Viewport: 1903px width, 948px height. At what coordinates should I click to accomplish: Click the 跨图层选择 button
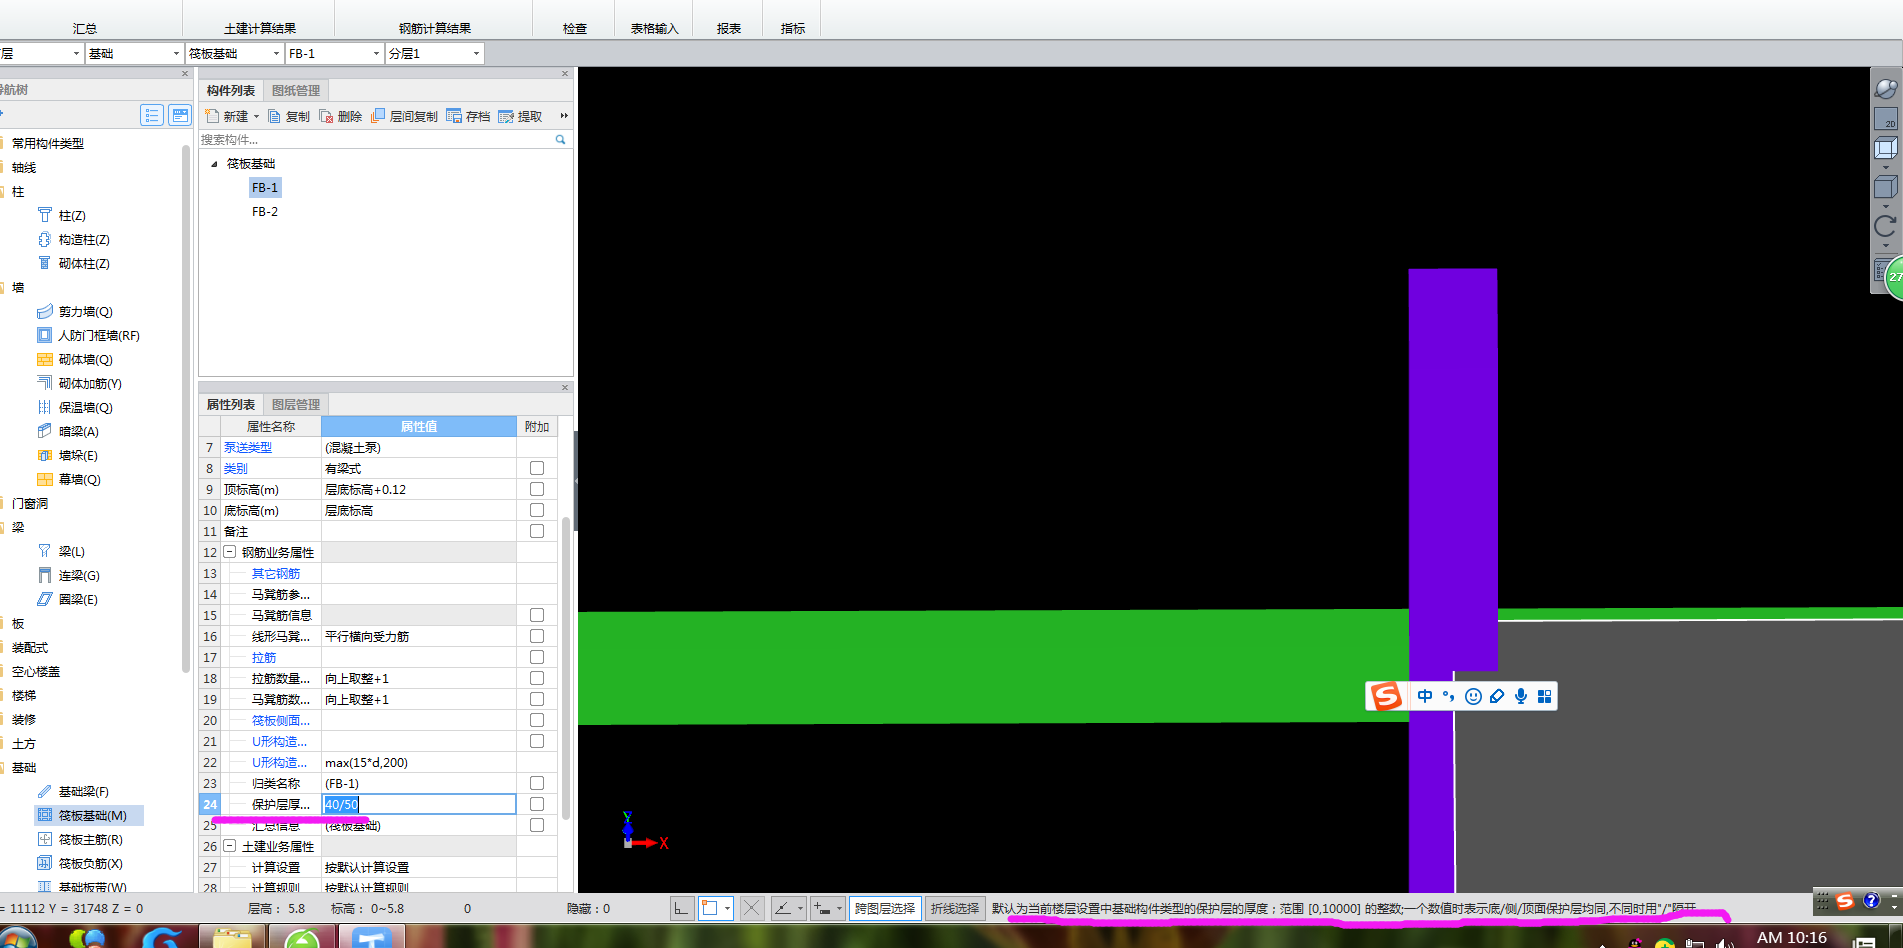884,908
